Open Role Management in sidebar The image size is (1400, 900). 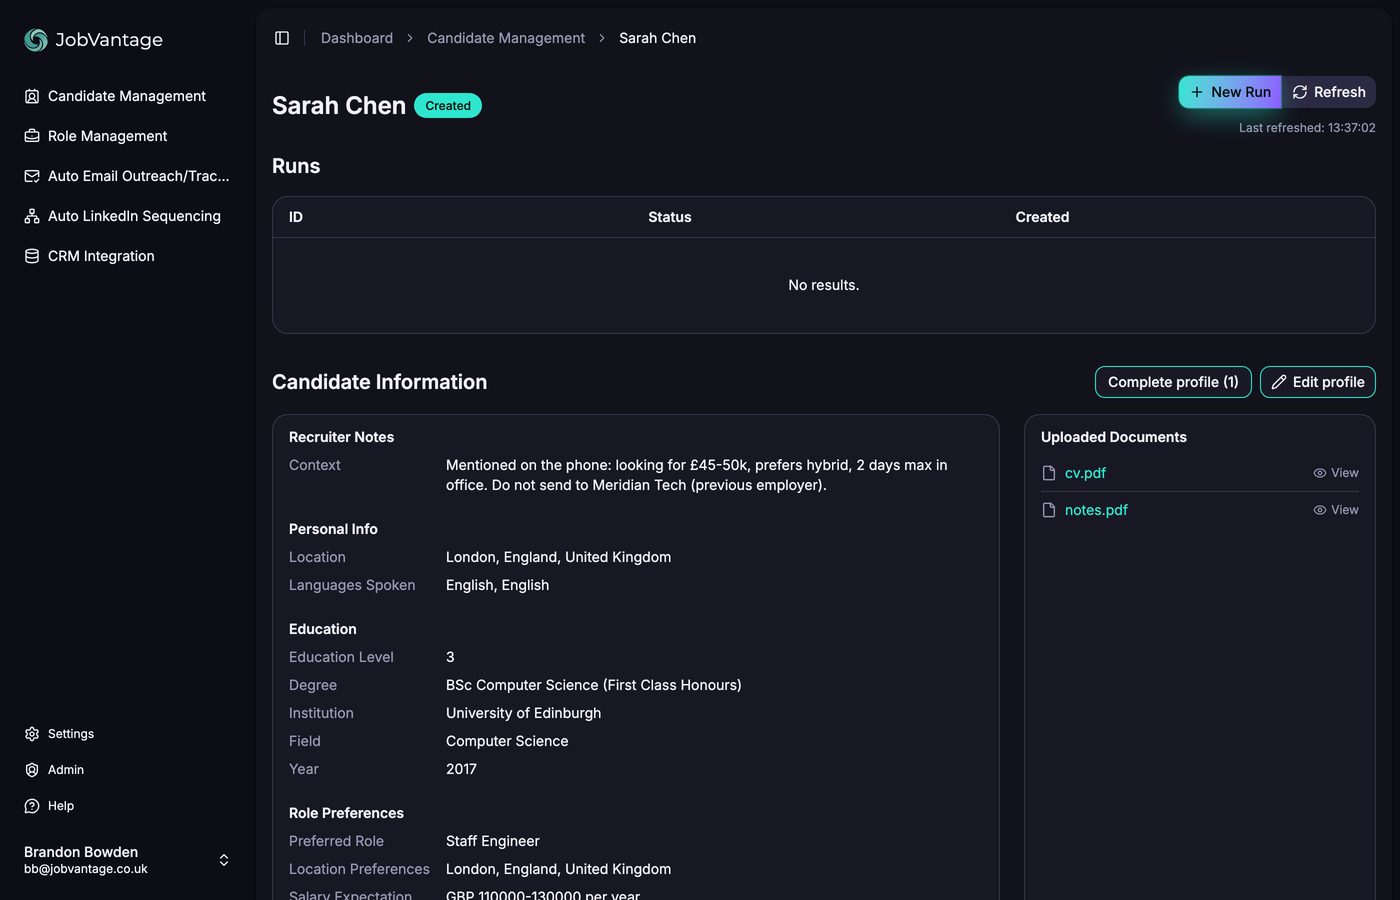[x=127, y=136]
